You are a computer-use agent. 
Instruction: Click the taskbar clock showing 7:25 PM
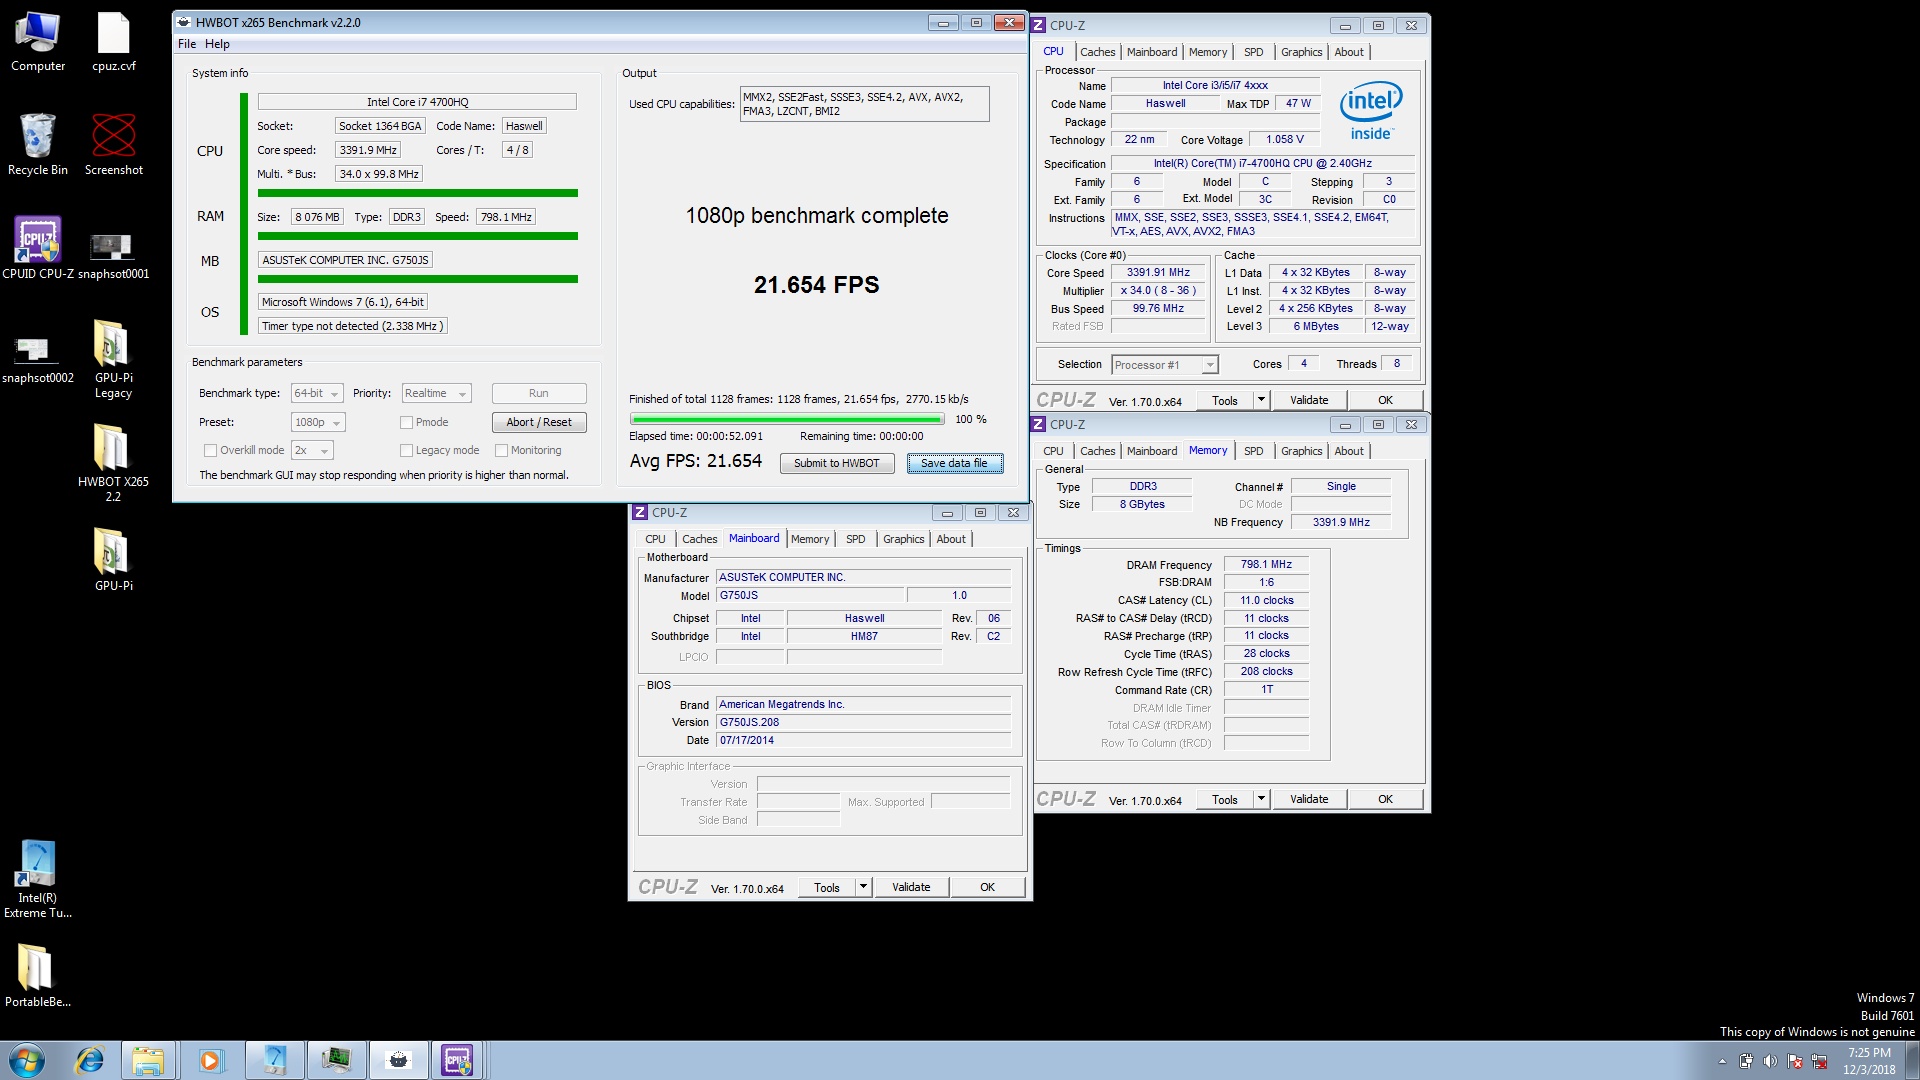coord(1869,1061)
